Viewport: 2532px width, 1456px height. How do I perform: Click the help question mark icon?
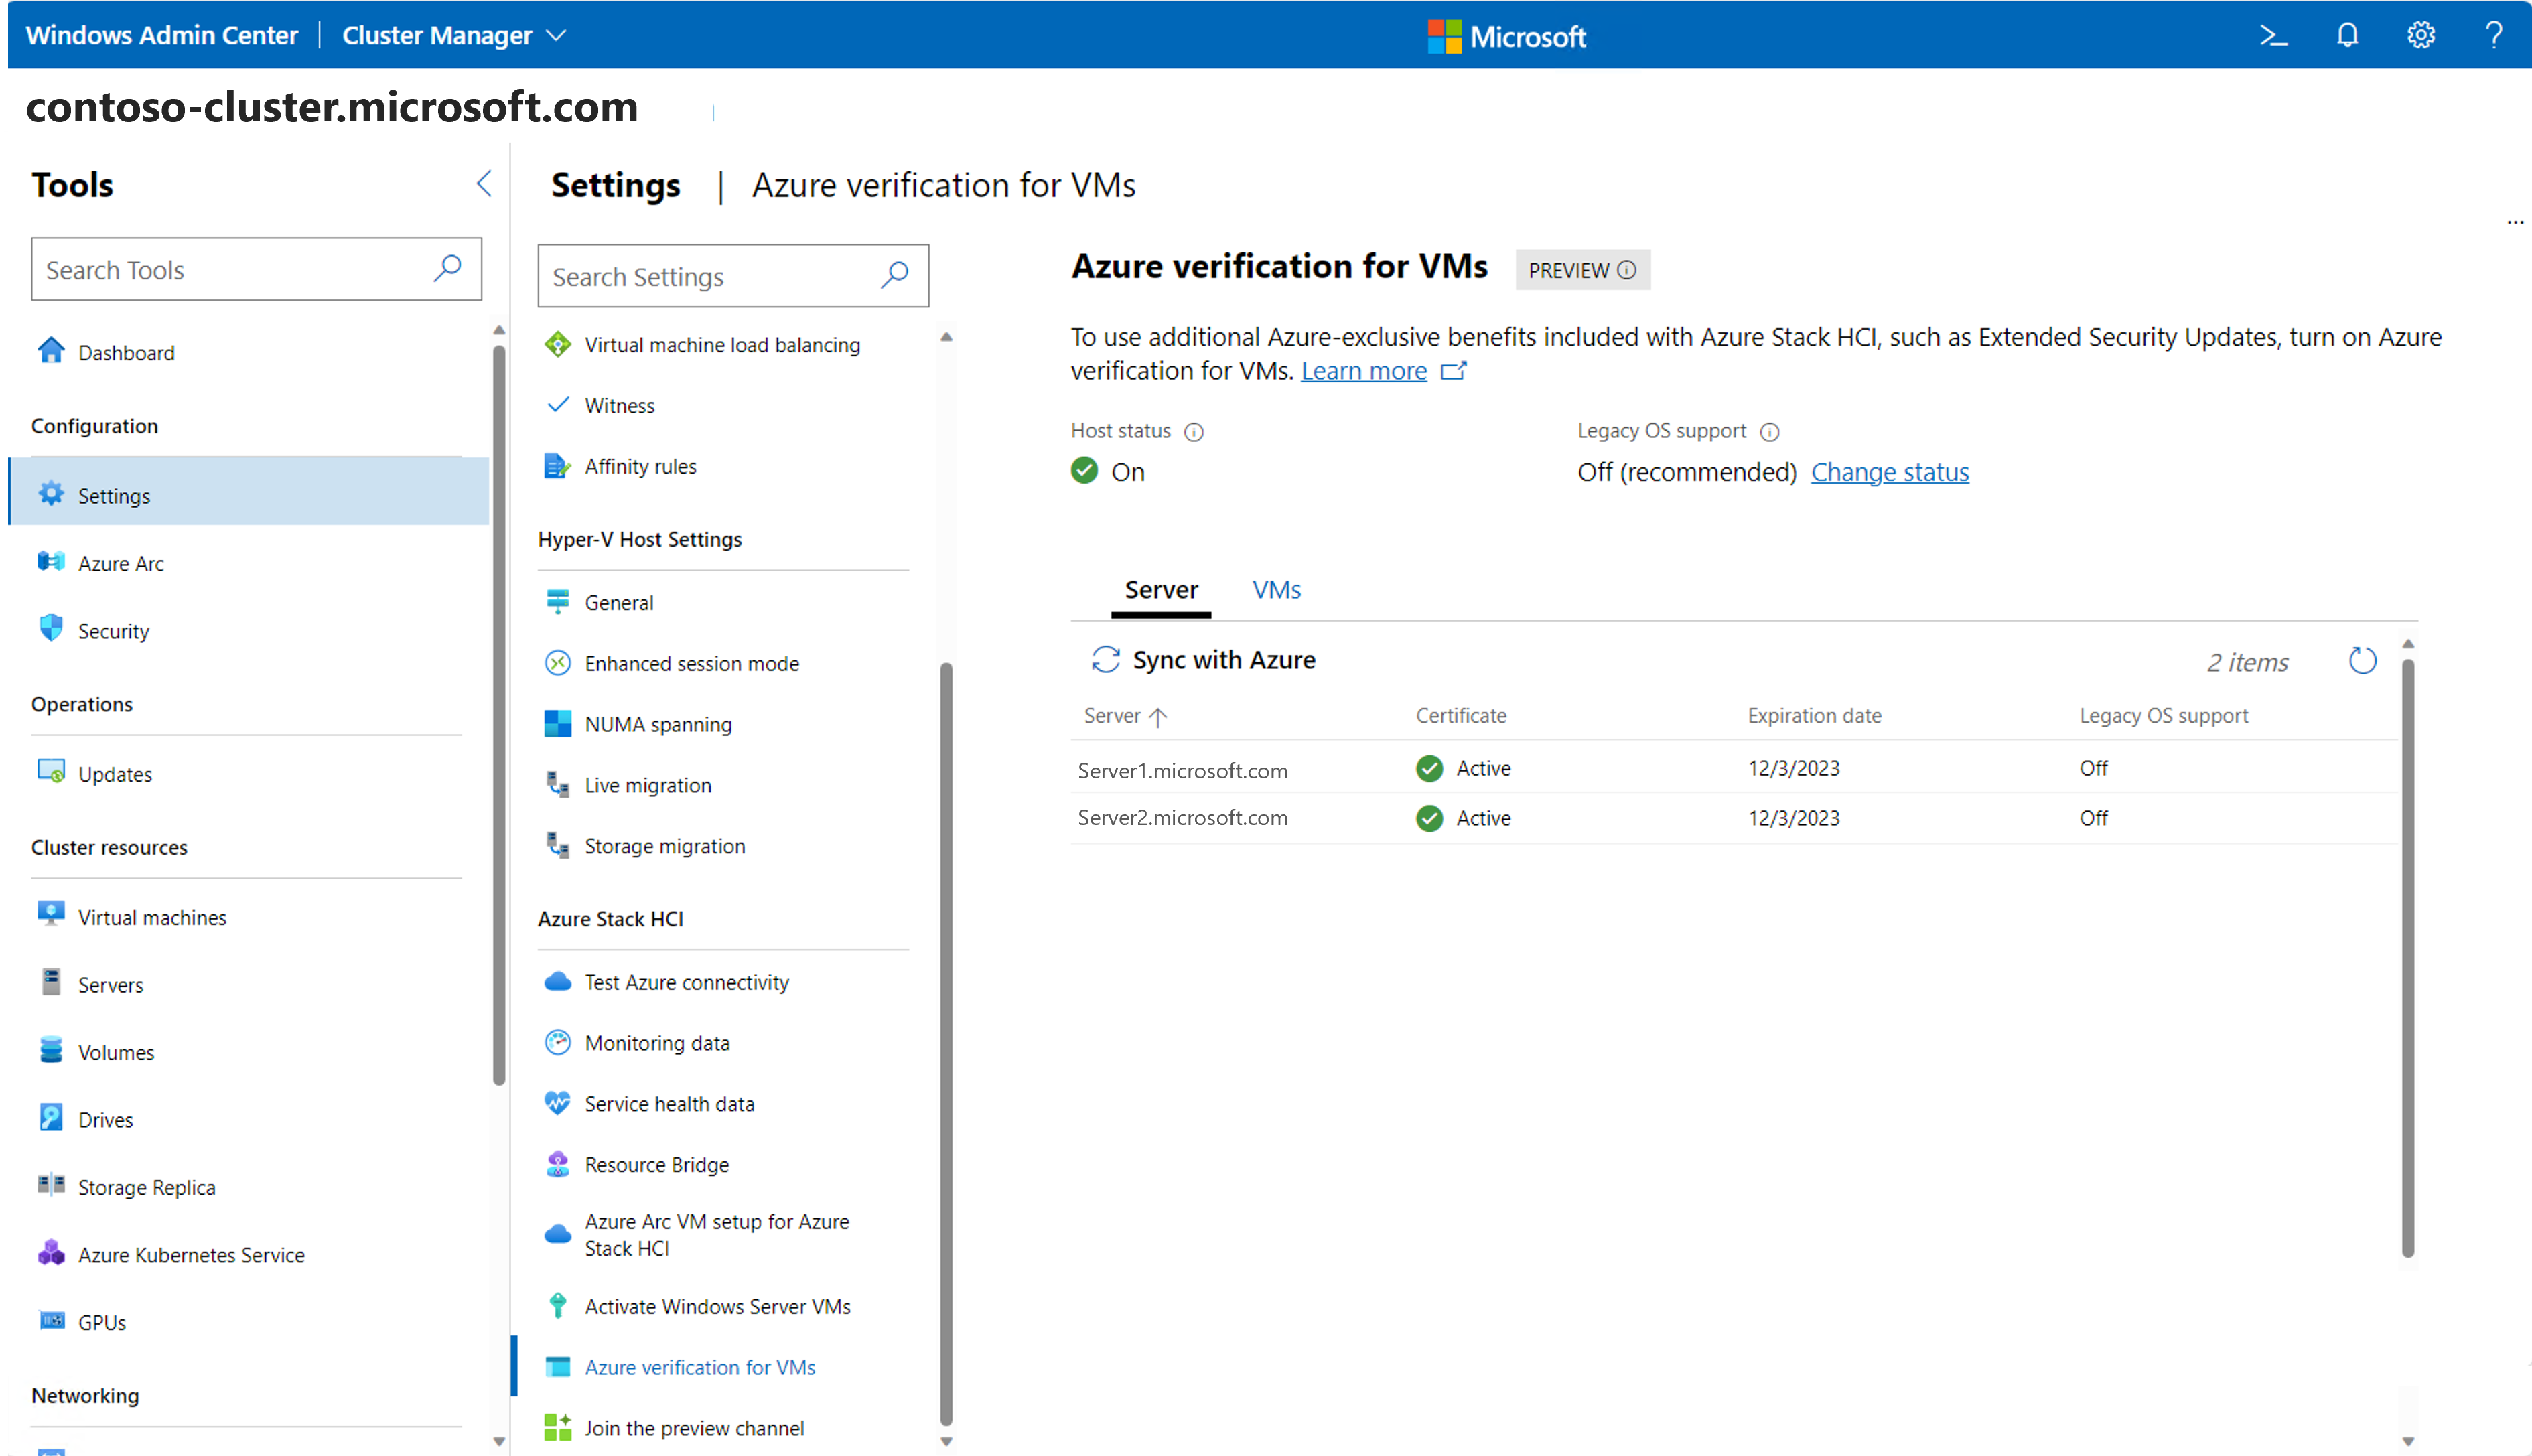2493,36
